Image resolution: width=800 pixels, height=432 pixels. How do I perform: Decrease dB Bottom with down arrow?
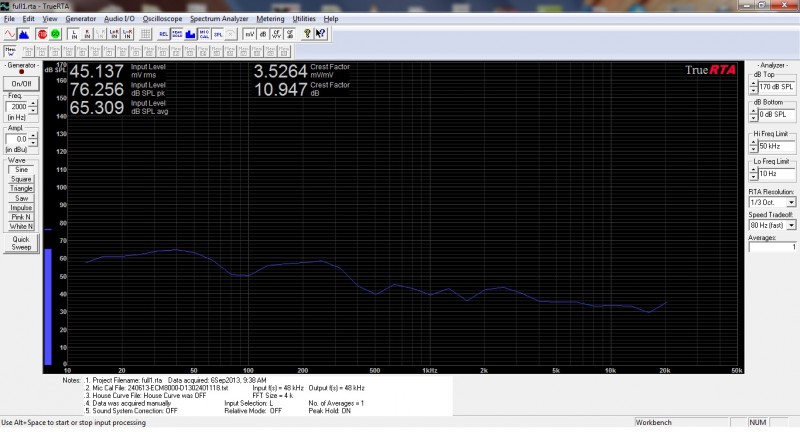(x=754, y=118)
